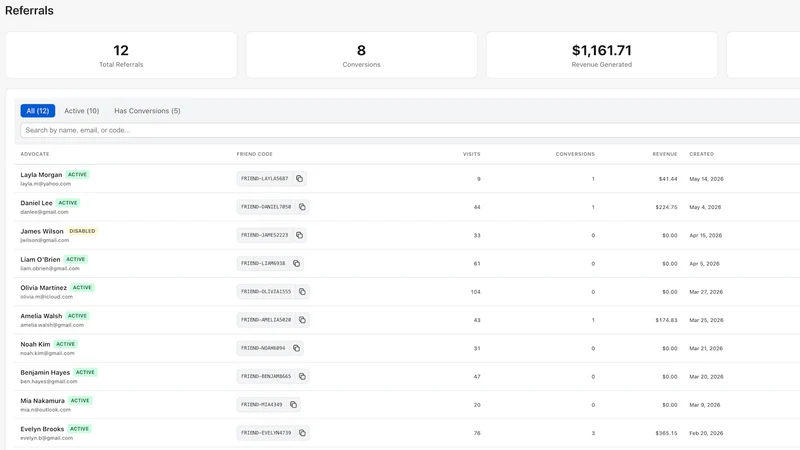Image resolution: width=800 pixels, height=450 pixels.
Task: Click the Daniel Lee advocate name
Action: (x=36, y=203)
